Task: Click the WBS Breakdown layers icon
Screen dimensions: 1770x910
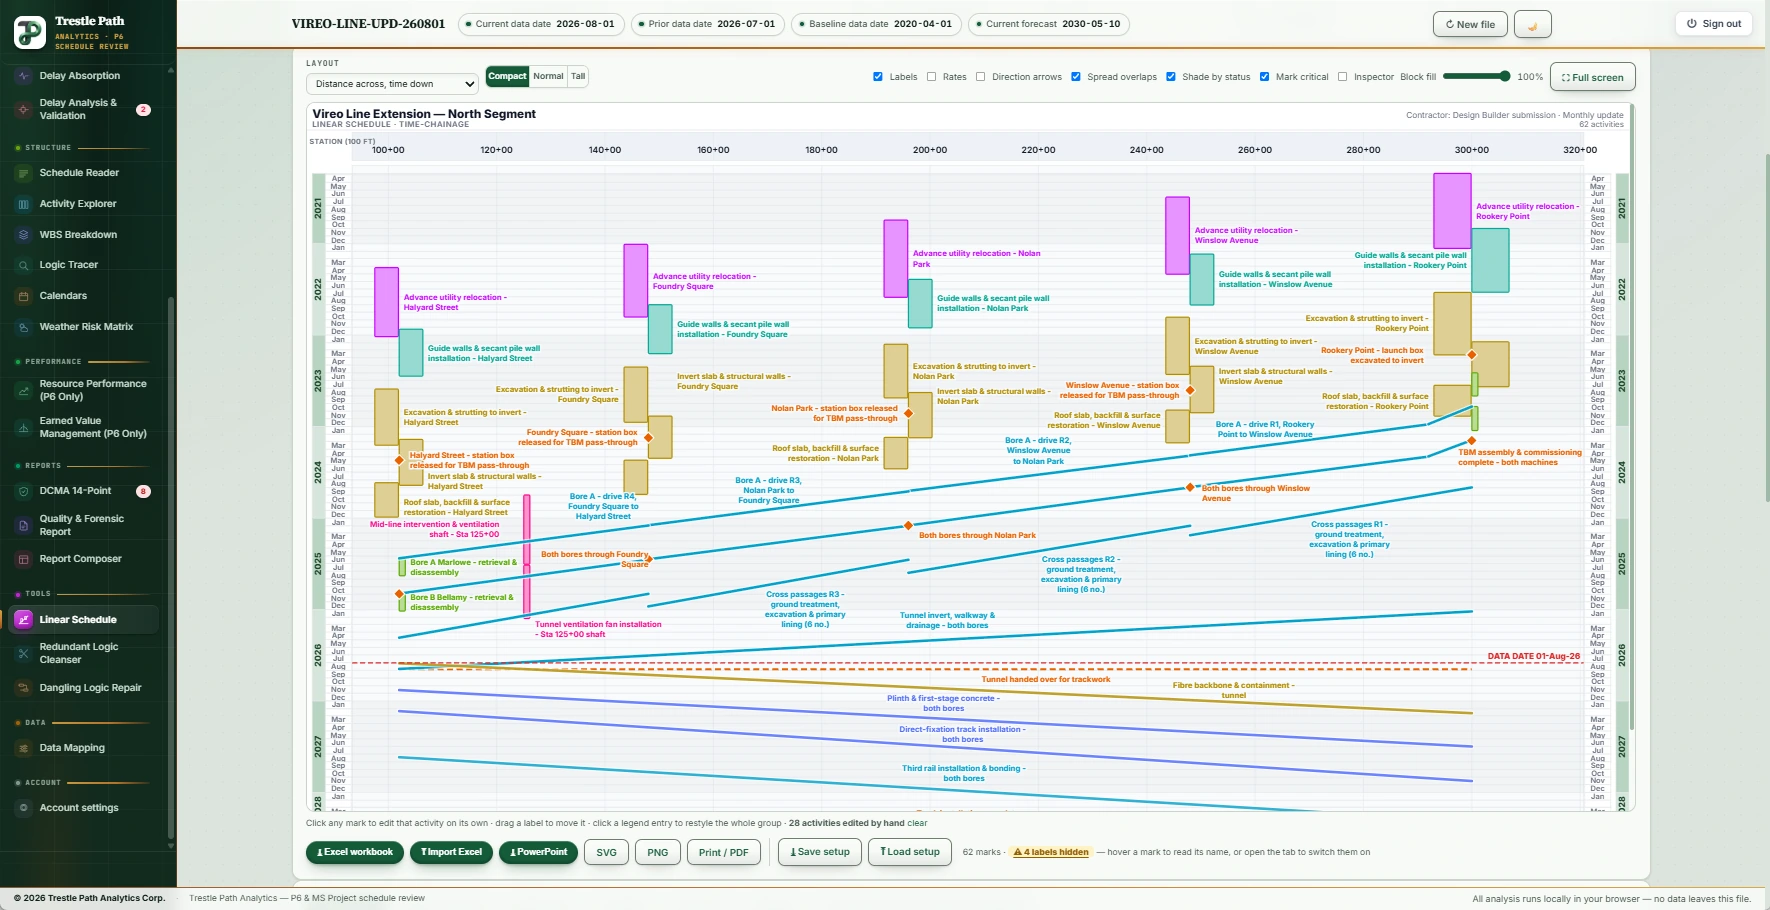Action: tap(23, 235)
